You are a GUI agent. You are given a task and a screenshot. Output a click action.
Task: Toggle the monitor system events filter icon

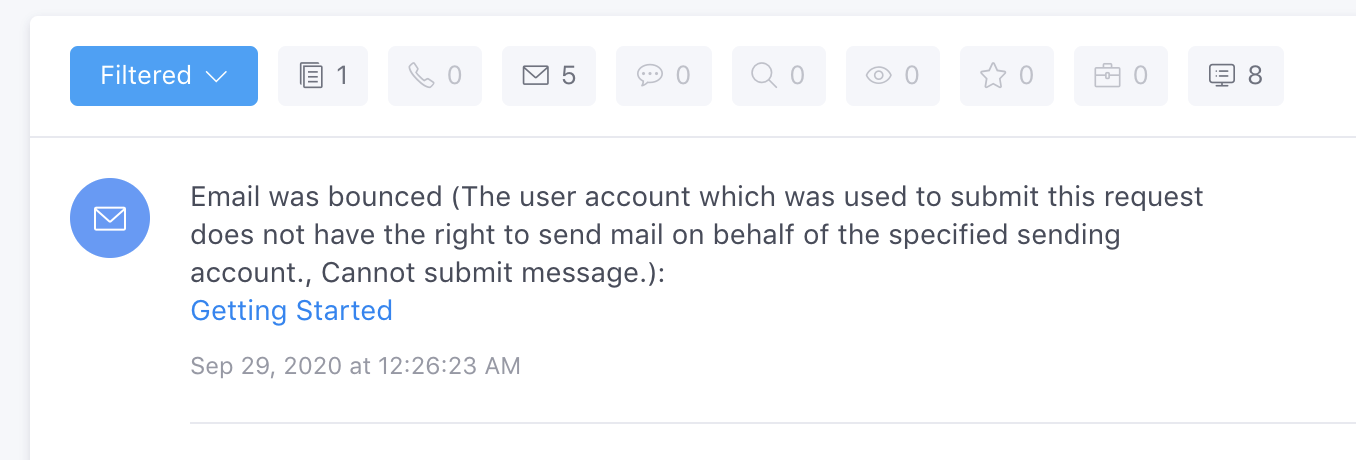point(1222,76)
